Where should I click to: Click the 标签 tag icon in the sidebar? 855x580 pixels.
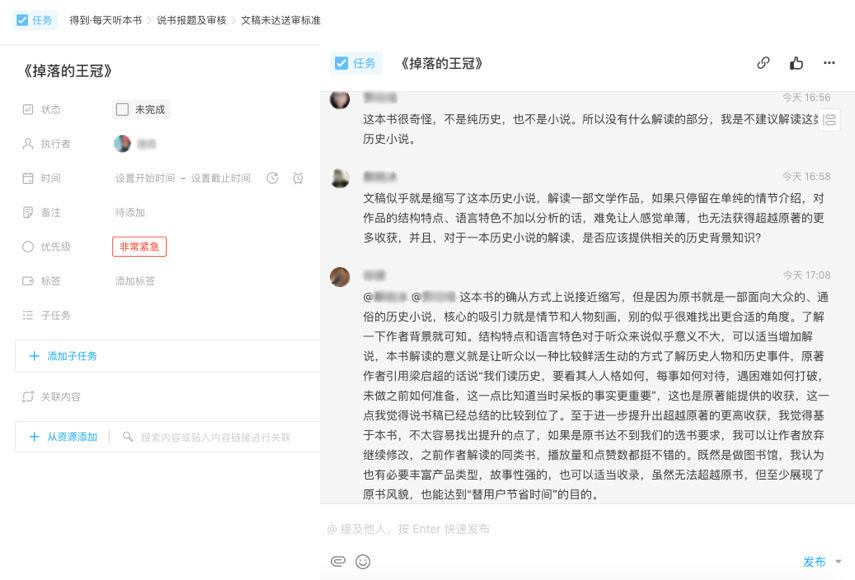[27, 281]
